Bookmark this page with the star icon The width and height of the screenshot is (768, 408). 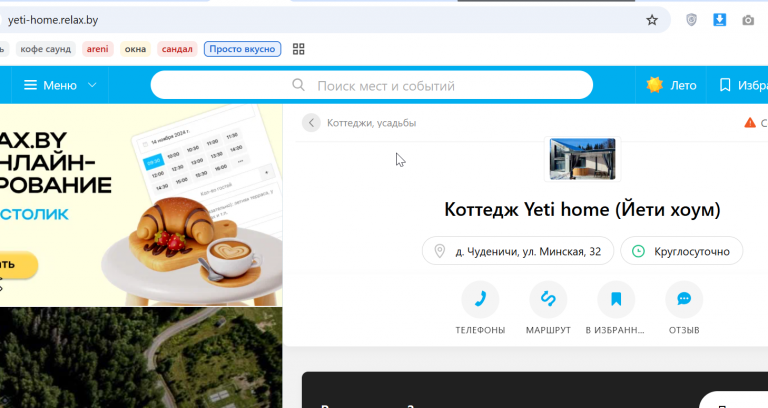[x=651, y=20]
